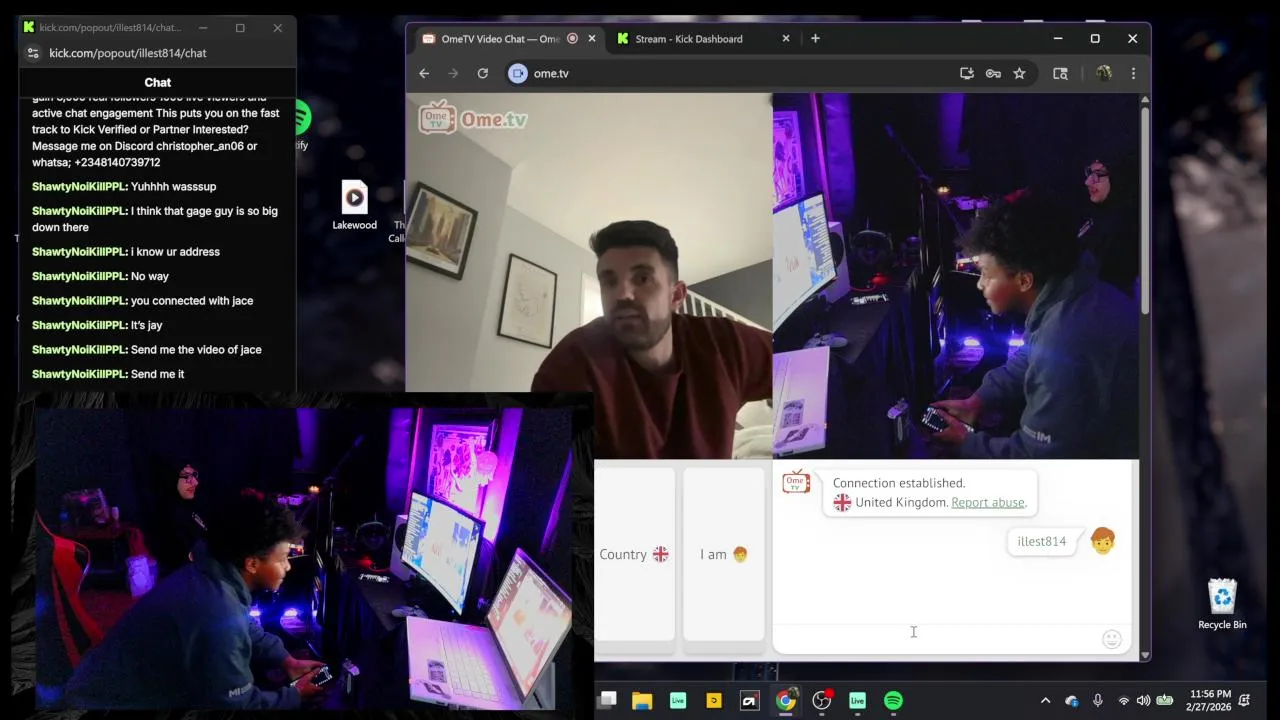Click the Ome.tv logo on the video
This screenshot has height=720, width=1280.
click(x=473, y=118)
